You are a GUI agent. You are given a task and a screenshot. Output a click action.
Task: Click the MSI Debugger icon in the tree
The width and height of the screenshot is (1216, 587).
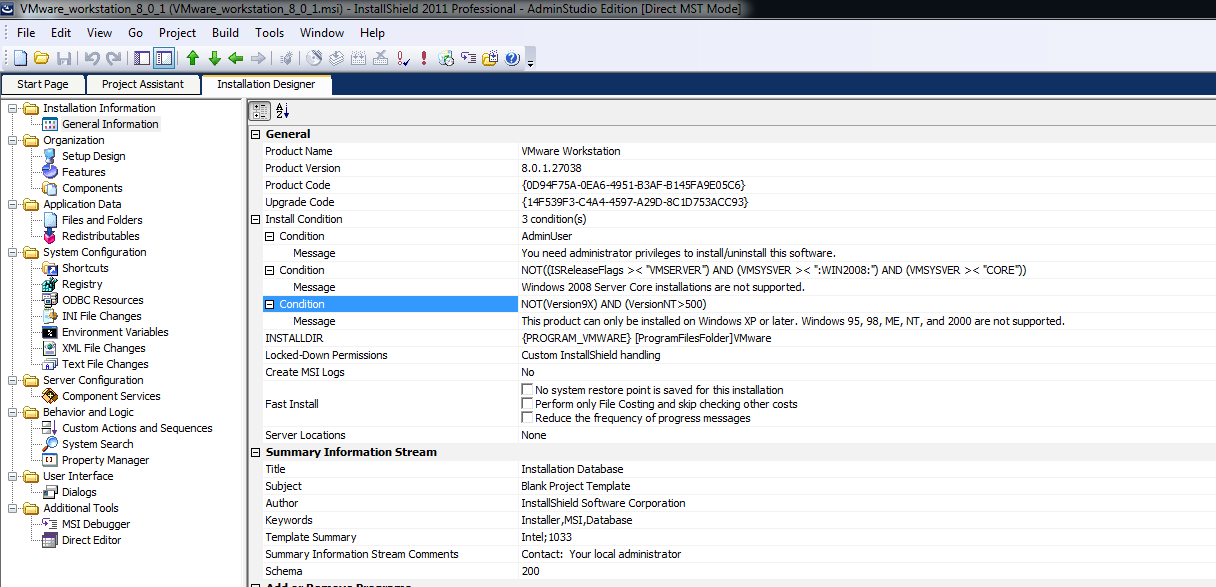(50, 524)
